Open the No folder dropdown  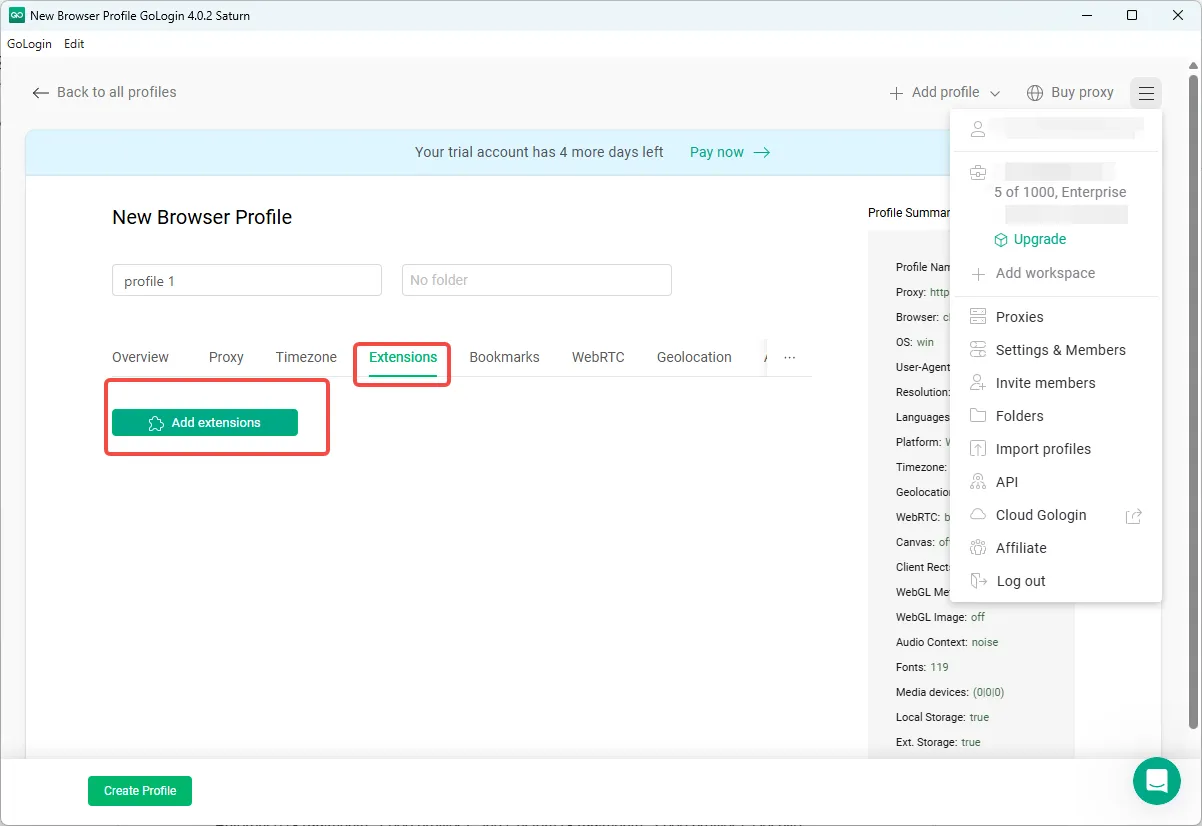pyautogui.click(x=536, y=280)
